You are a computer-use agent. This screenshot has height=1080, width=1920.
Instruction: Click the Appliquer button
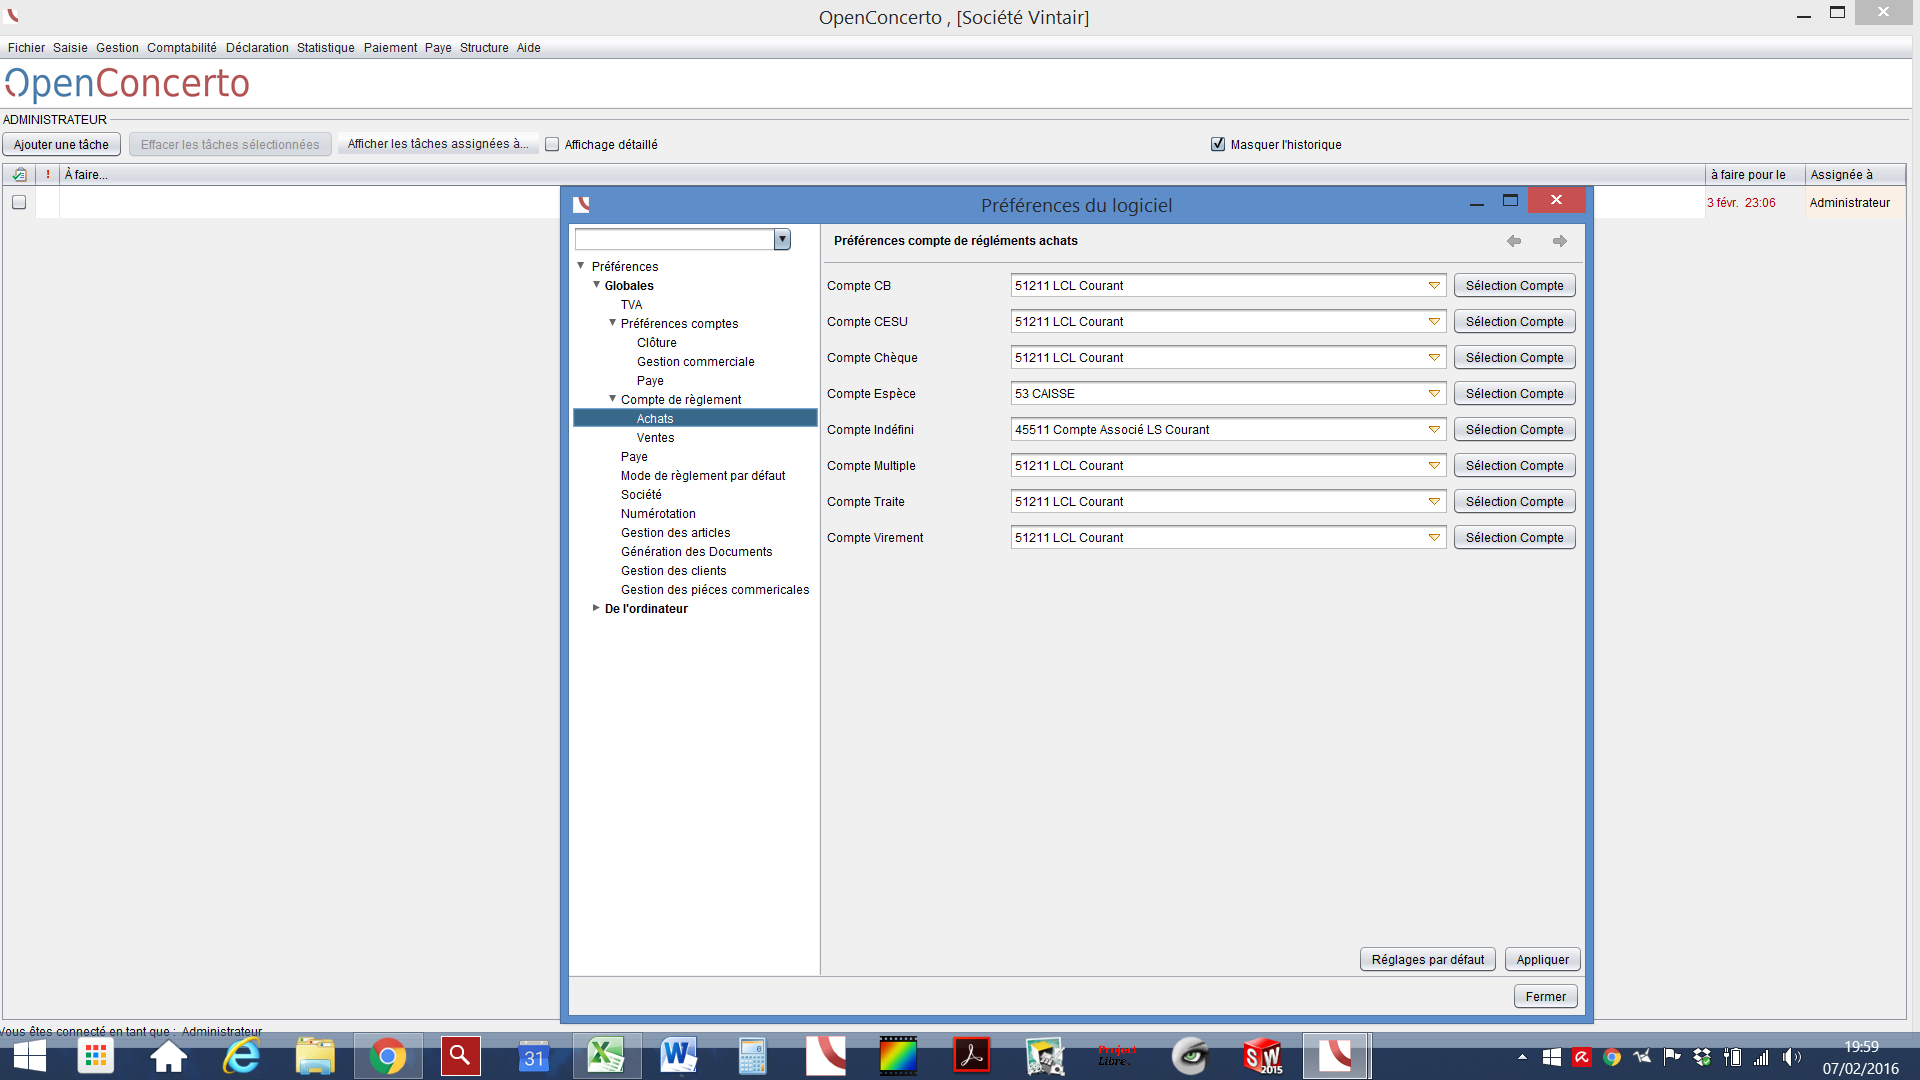1542,960
